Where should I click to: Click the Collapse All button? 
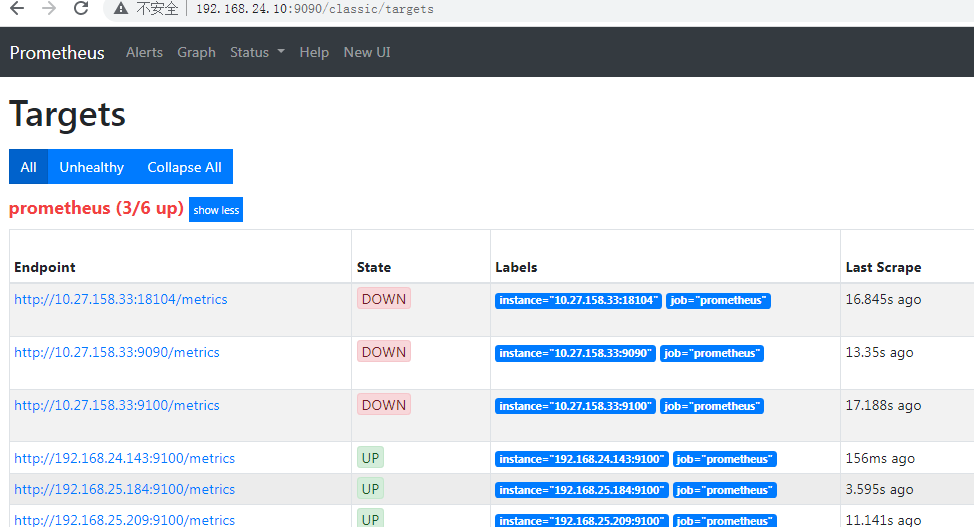click(184, 167)
